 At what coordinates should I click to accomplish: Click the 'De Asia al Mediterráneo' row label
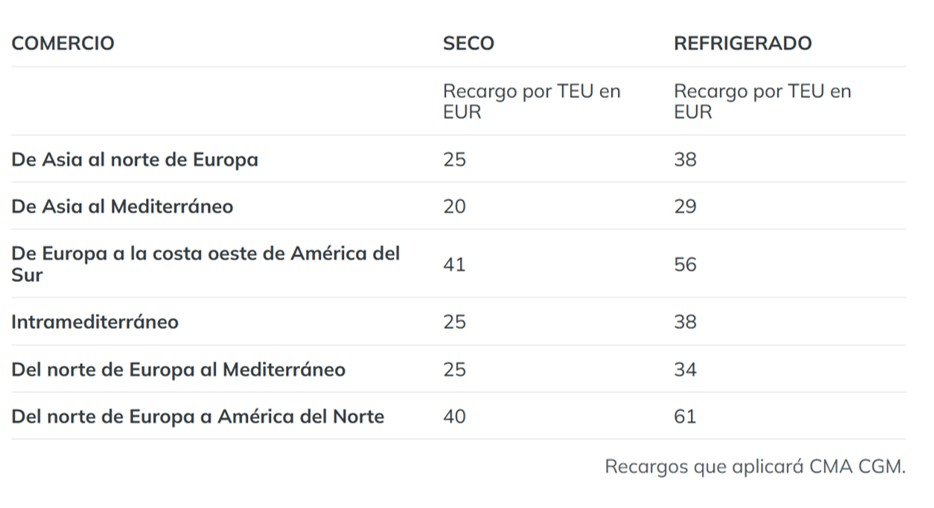click(122, 206)
